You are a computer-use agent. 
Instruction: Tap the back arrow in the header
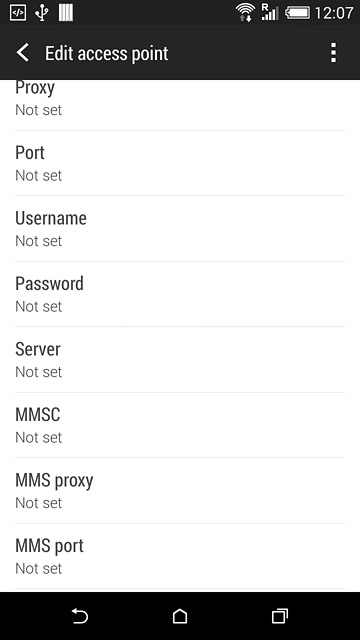tap(22, 53)
